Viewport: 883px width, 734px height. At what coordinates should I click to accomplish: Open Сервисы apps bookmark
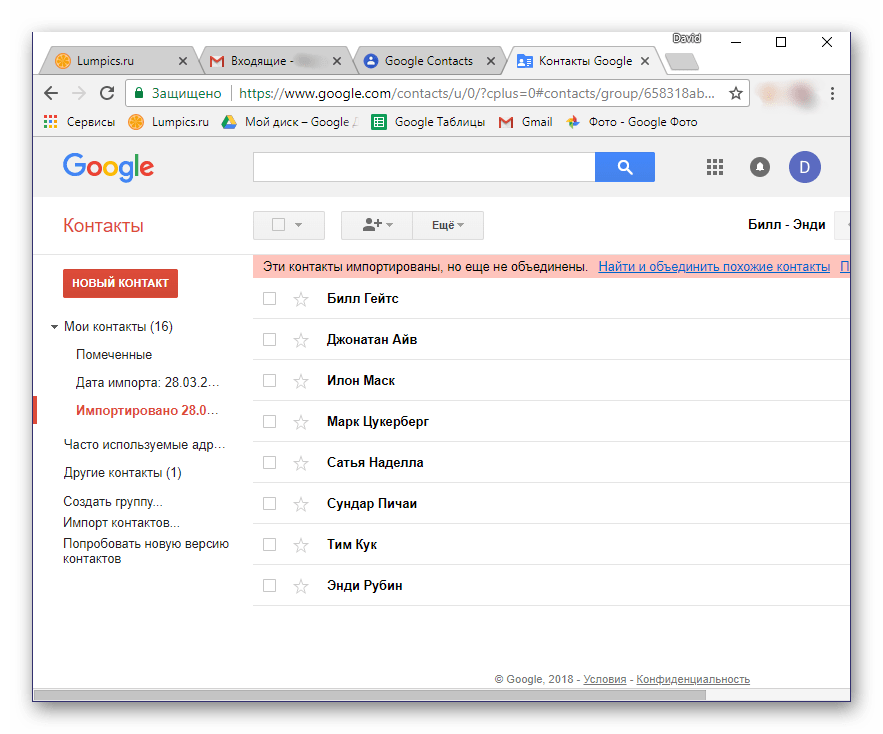[79, 122]
